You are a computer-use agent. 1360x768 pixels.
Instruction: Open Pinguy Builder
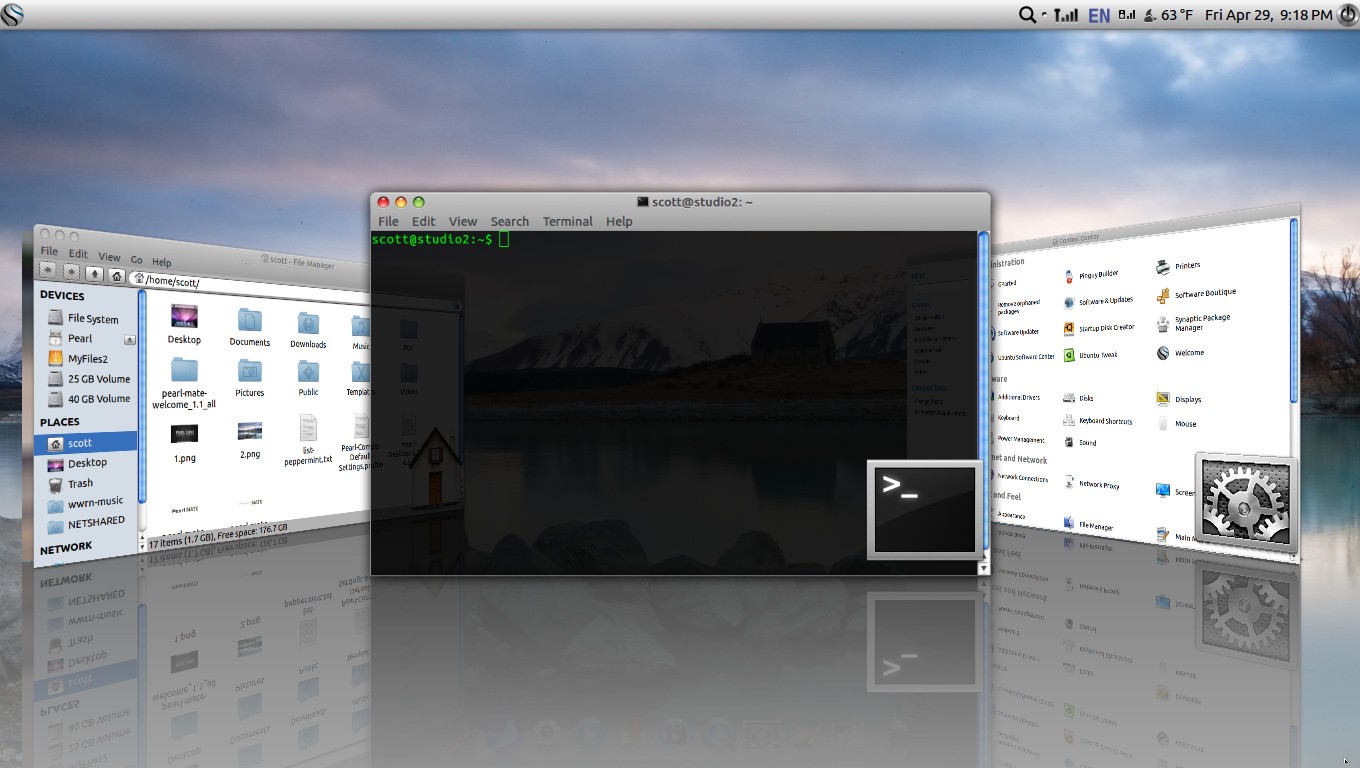1097,273
